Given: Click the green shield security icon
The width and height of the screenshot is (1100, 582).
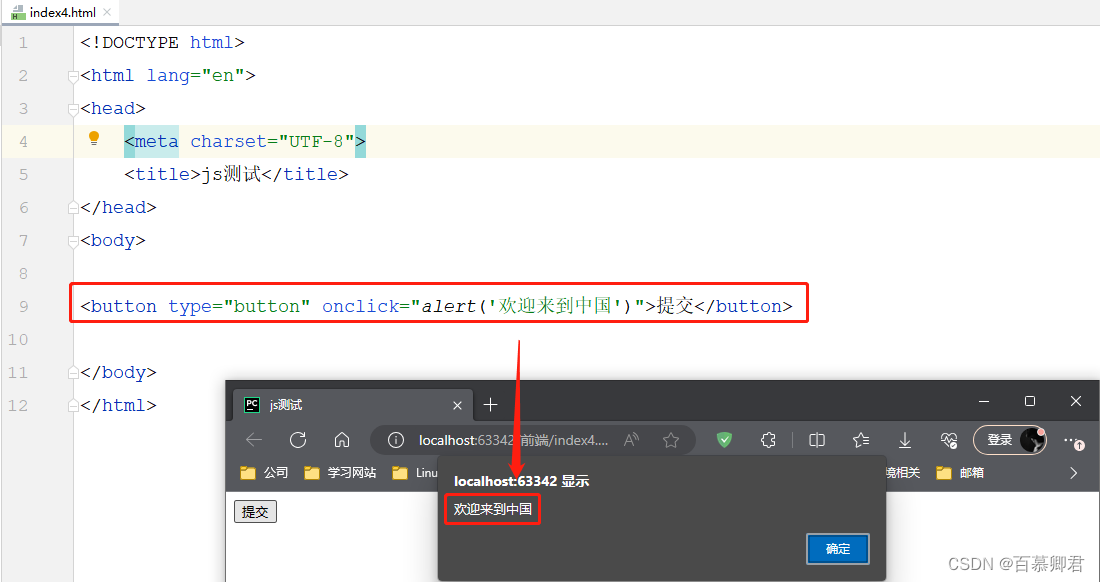Looking at the screenshot, I should pyautogui.click(x=725, y=440).
